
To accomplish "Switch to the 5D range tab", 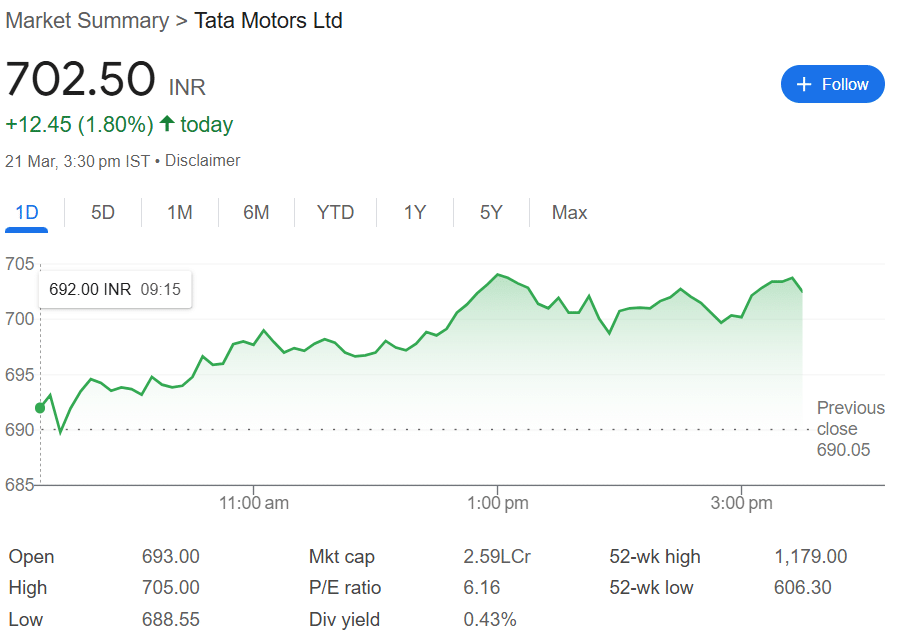I will tap(103, 213).
